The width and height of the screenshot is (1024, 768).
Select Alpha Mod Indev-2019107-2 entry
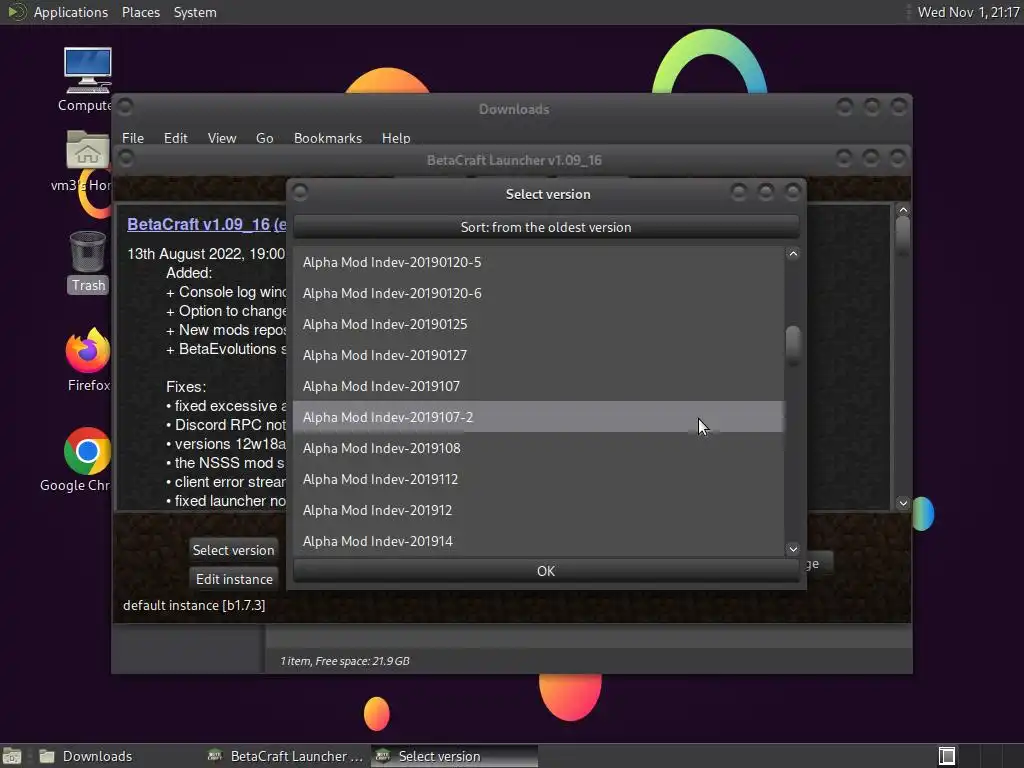[x=538, y=417]
